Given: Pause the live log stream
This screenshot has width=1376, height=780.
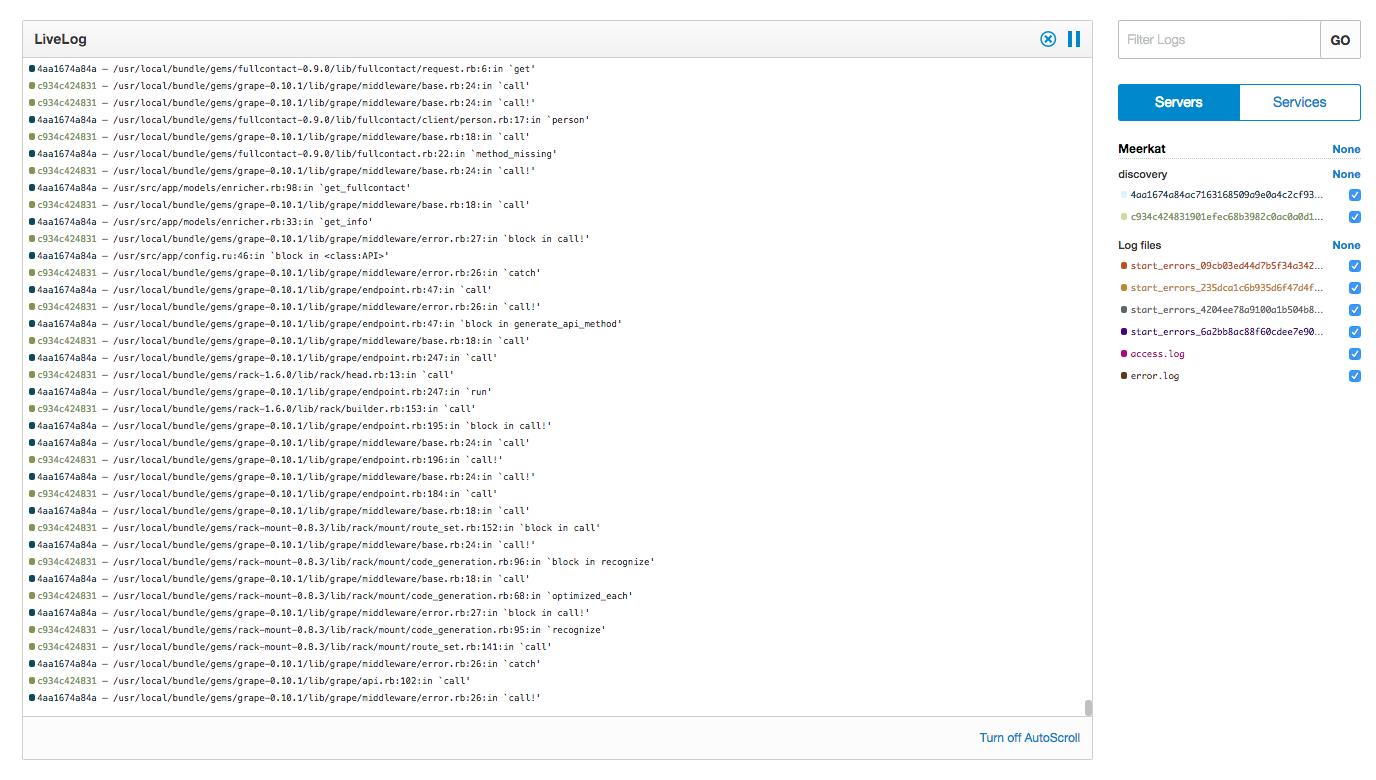Looking at the screenshot, I should point(1074,39).
